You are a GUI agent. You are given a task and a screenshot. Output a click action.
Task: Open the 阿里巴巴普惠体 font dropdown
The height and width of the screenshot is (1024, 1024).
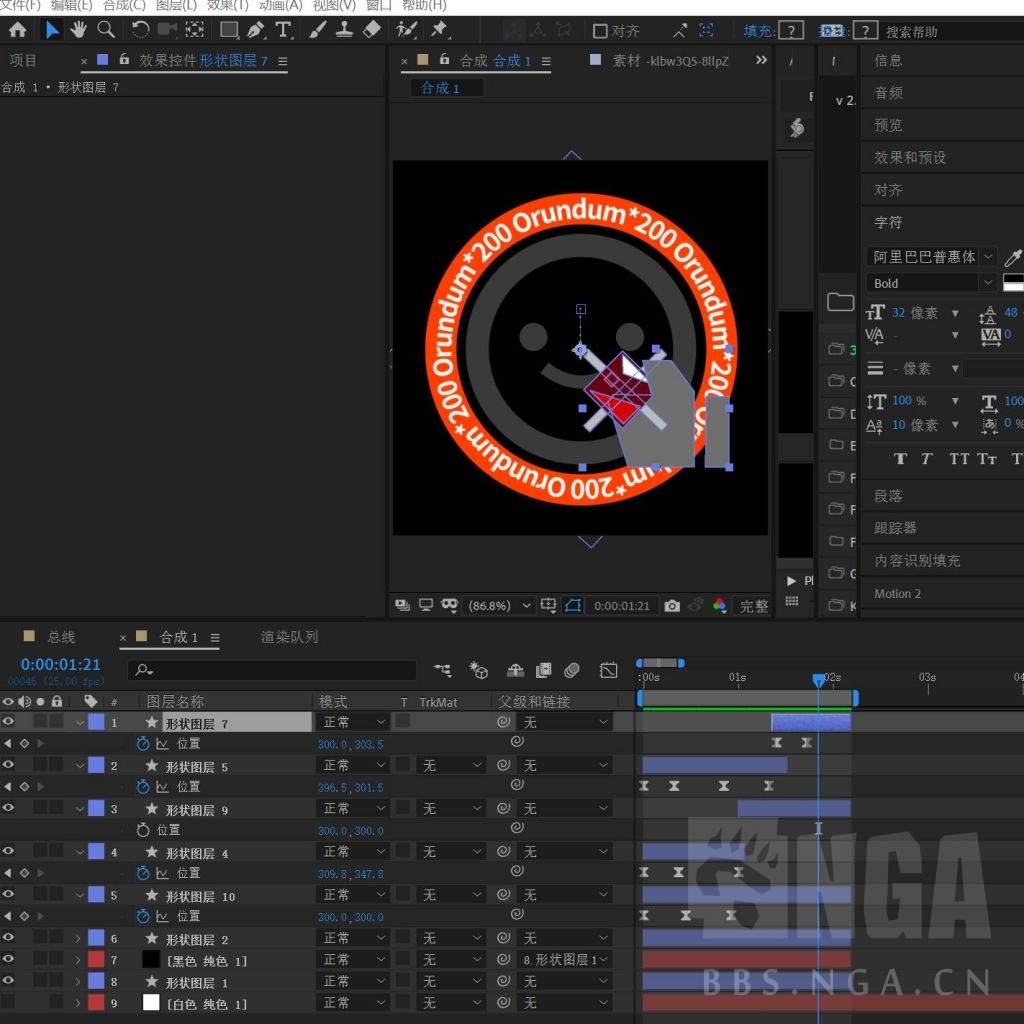(931, 257)
